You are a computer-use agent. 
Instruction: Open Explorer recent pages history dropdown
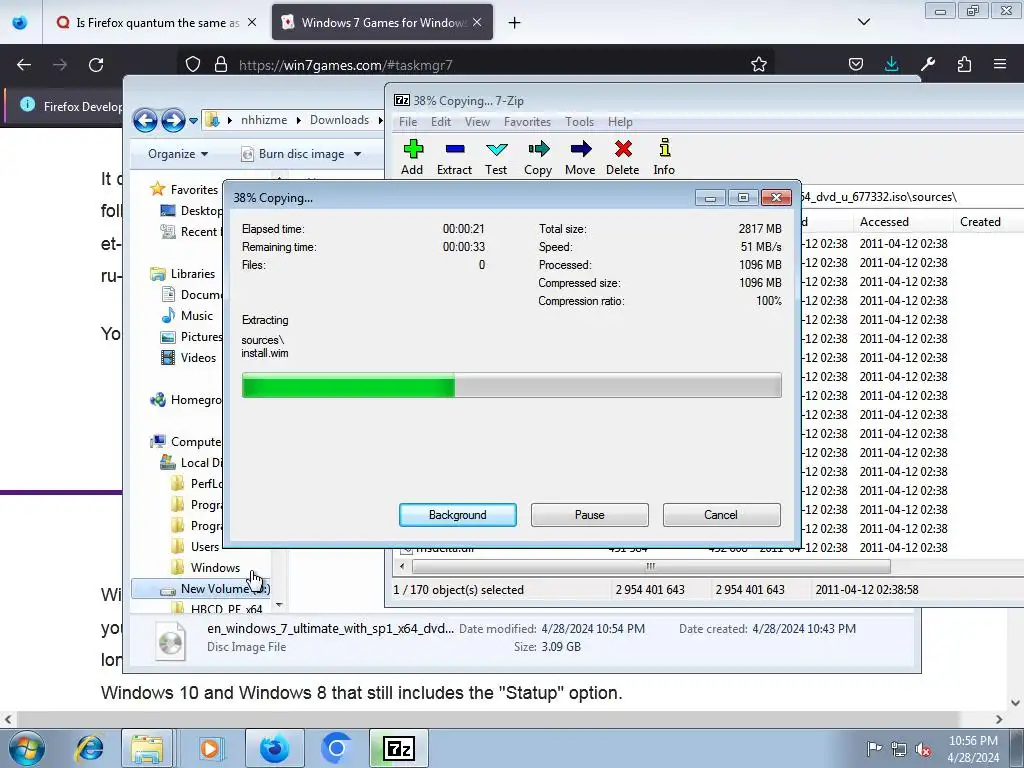(193, 121)
